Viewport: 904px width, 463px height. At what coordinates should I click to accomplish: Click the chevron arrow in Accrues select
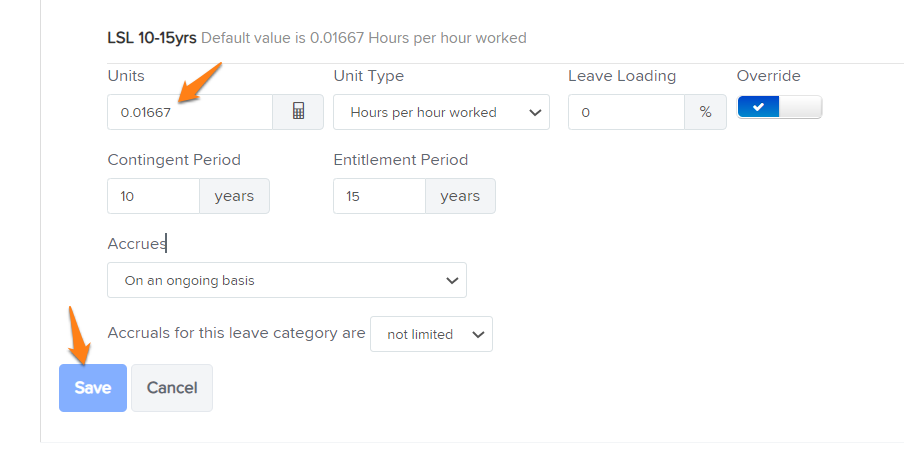pyautogui.click(x=452, y=281)
